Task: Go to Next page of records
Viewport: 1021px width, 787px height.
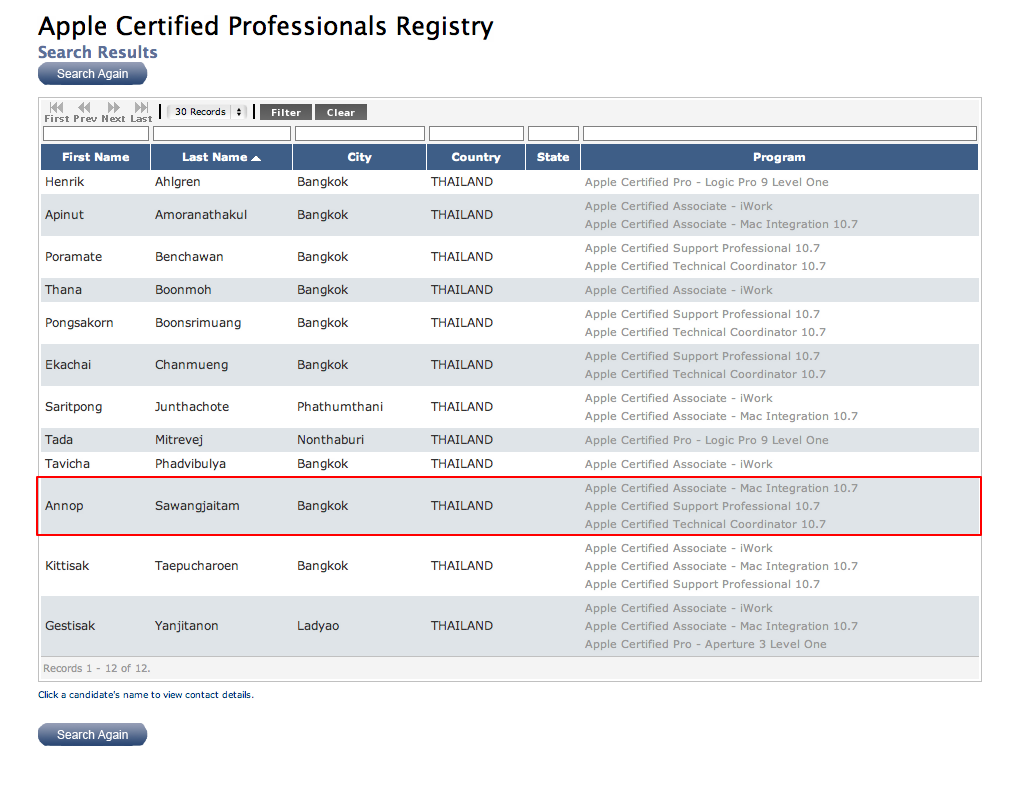Action: 113,112
